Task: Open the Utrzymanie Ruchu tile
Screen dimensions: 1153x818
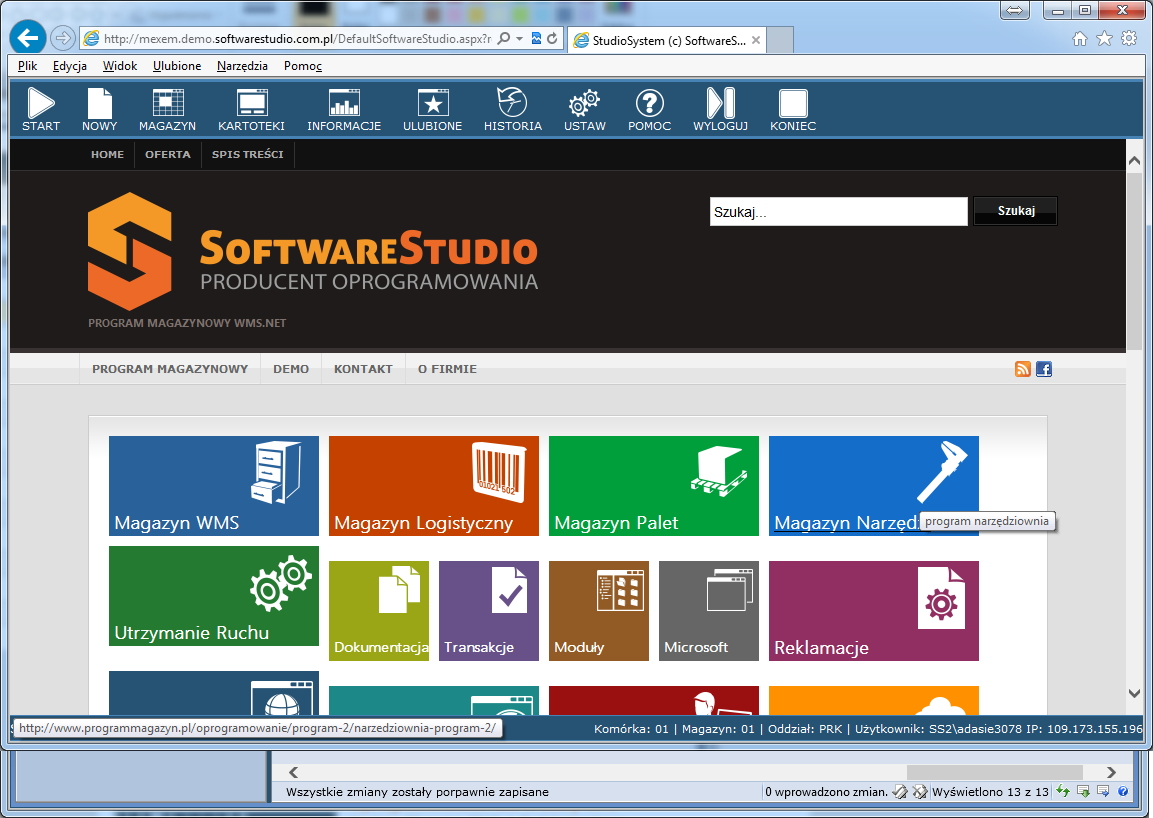Action: [x=214, y=596]
